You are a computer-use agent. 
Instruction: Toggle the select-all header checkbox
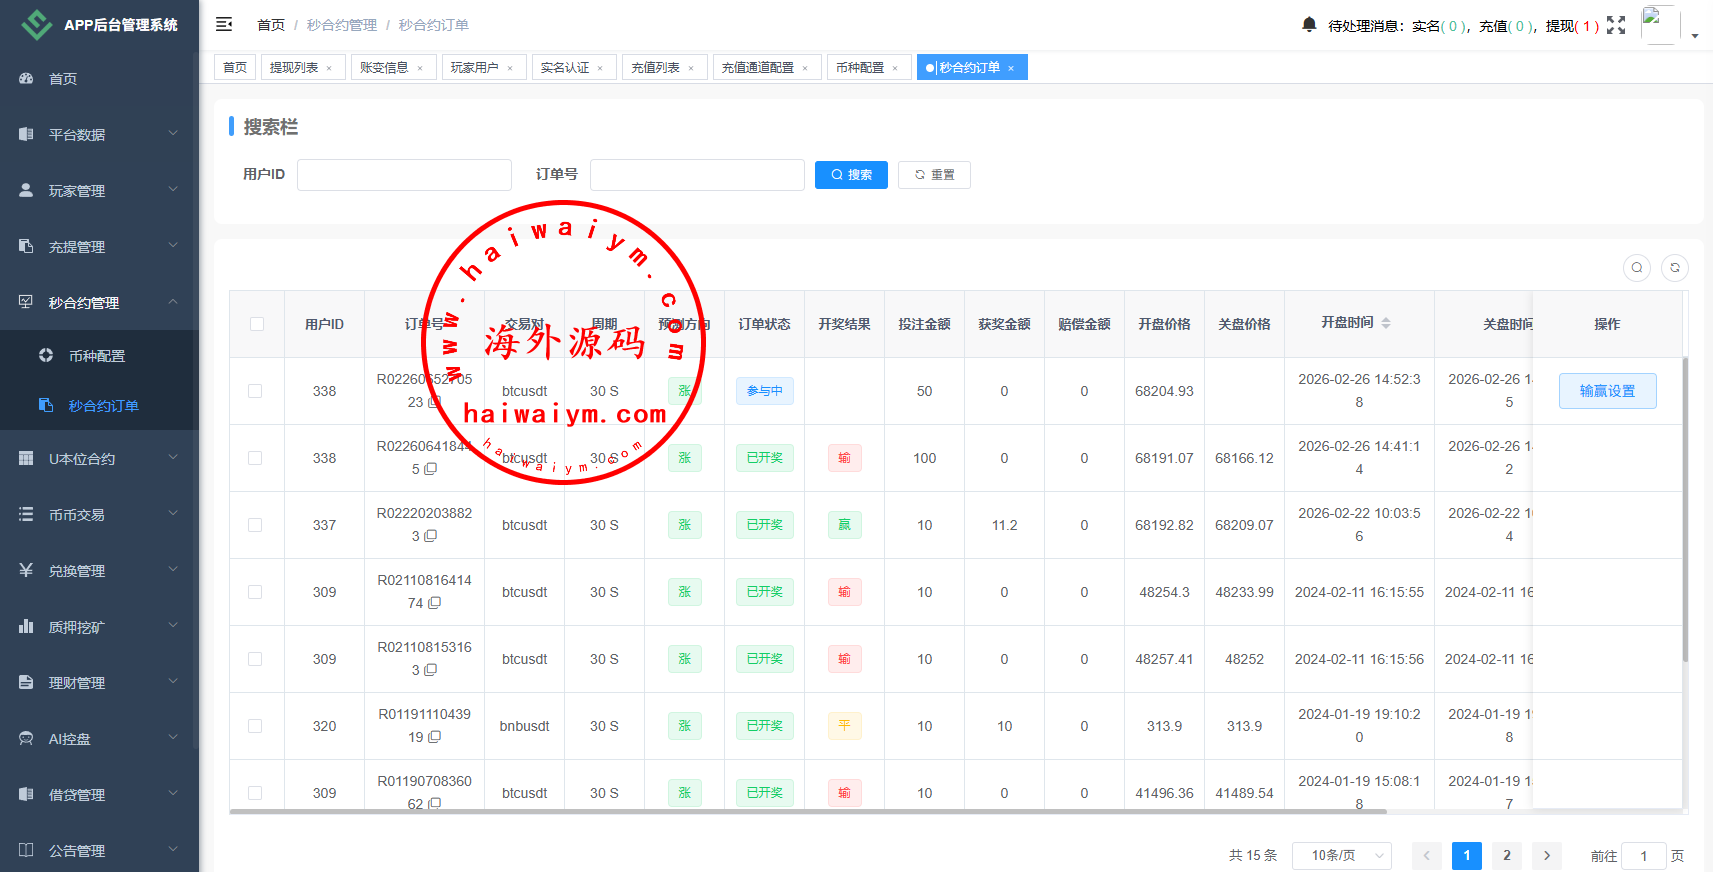coord(257,324)
